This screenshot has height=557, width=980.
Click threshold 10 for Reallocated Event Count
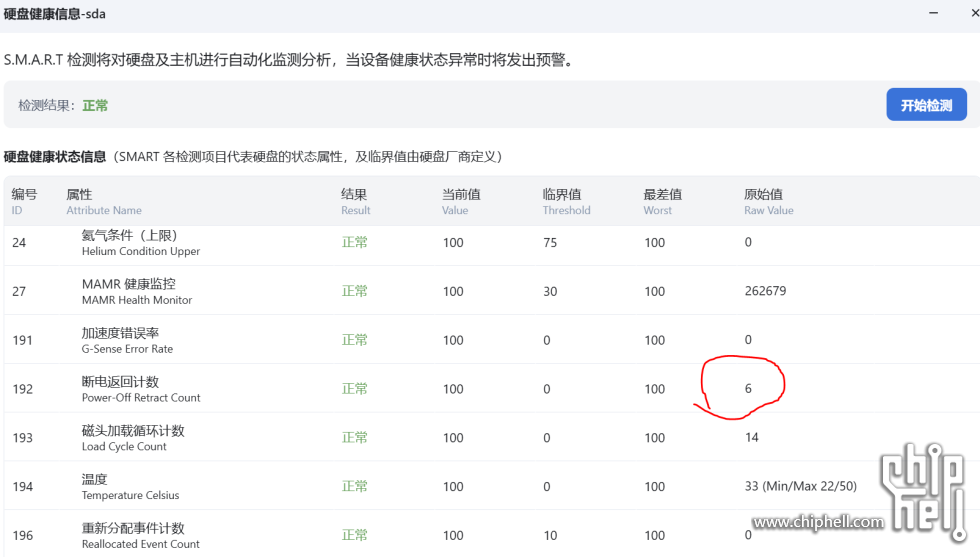(550, 535)
